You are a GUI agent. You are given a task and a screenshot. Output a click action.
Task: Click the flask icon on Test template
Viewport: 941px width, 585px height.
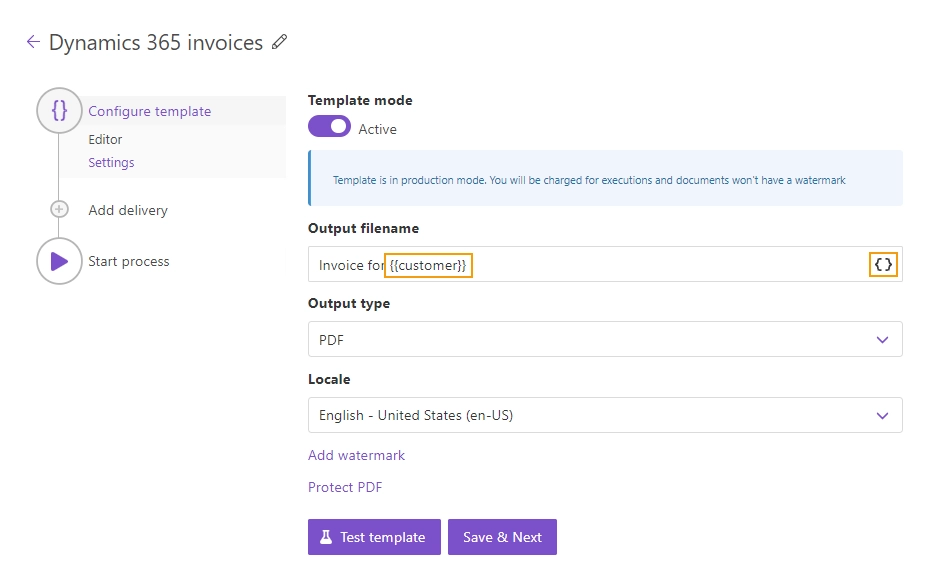pyautogui.click(x=326, y=537)
